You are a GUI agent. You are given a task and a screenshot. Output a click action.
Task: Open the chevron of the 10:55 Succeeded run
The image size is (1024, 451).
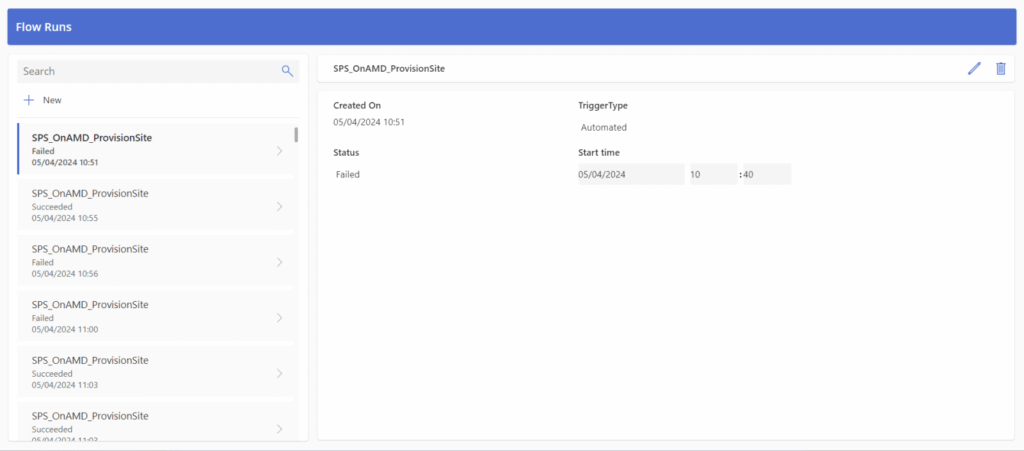(x=280, y=206)
